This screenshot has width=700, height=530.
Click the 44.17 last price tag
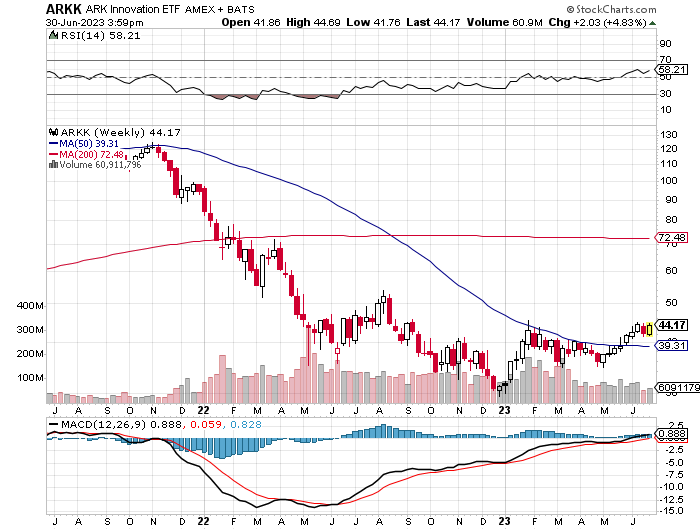click(672, 325)
